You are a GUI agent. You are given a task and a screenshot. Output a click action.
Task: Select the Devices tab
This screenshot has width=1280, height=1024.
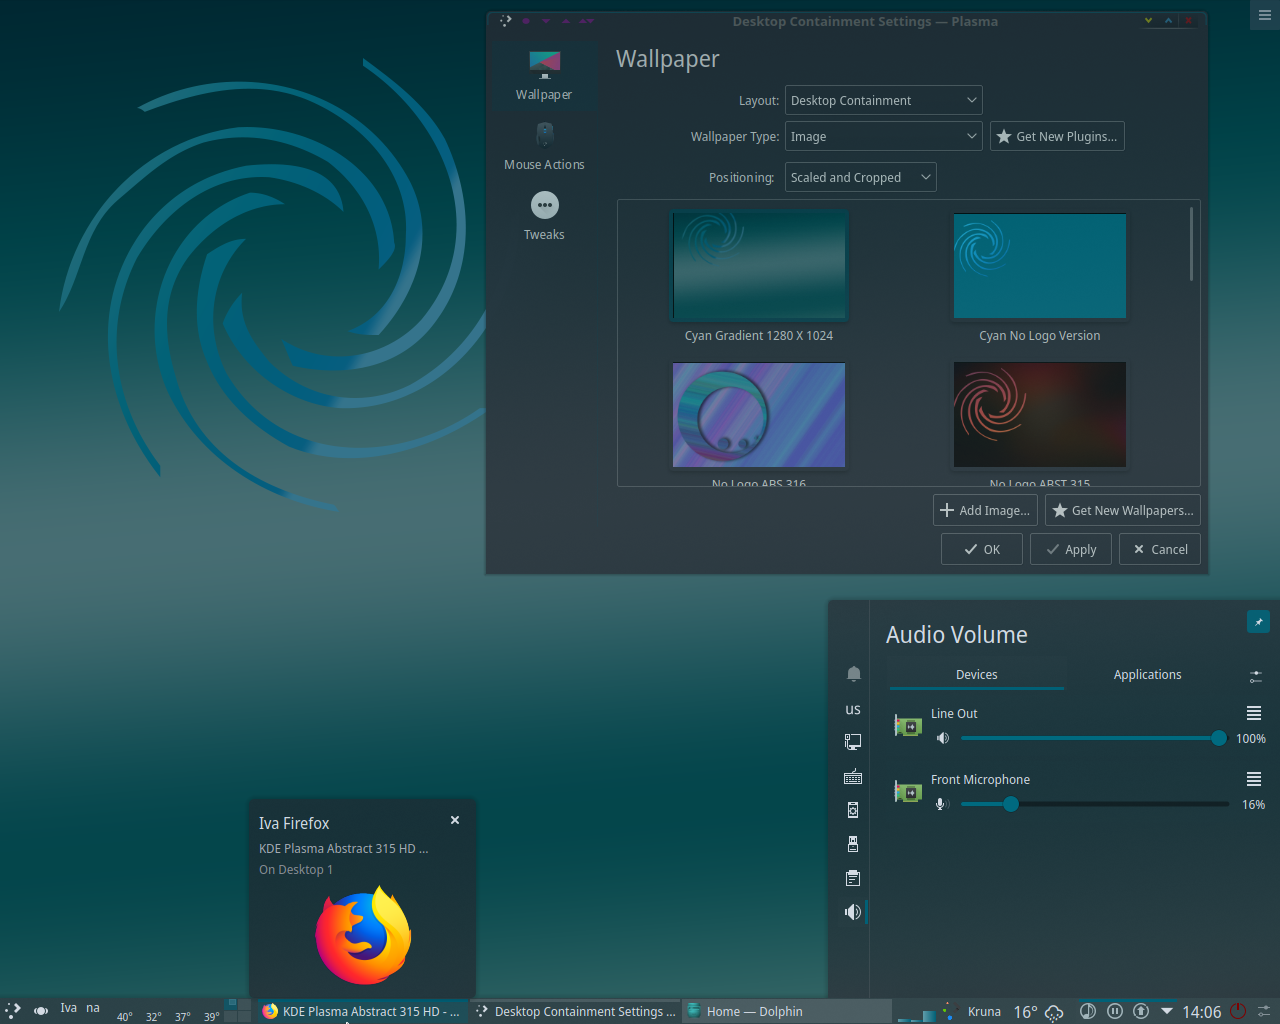(976, 675)
